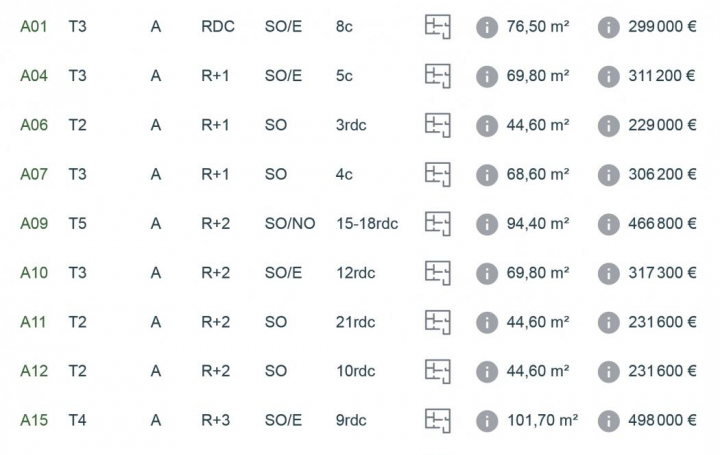Open lot A10 details

coord(34,273)
